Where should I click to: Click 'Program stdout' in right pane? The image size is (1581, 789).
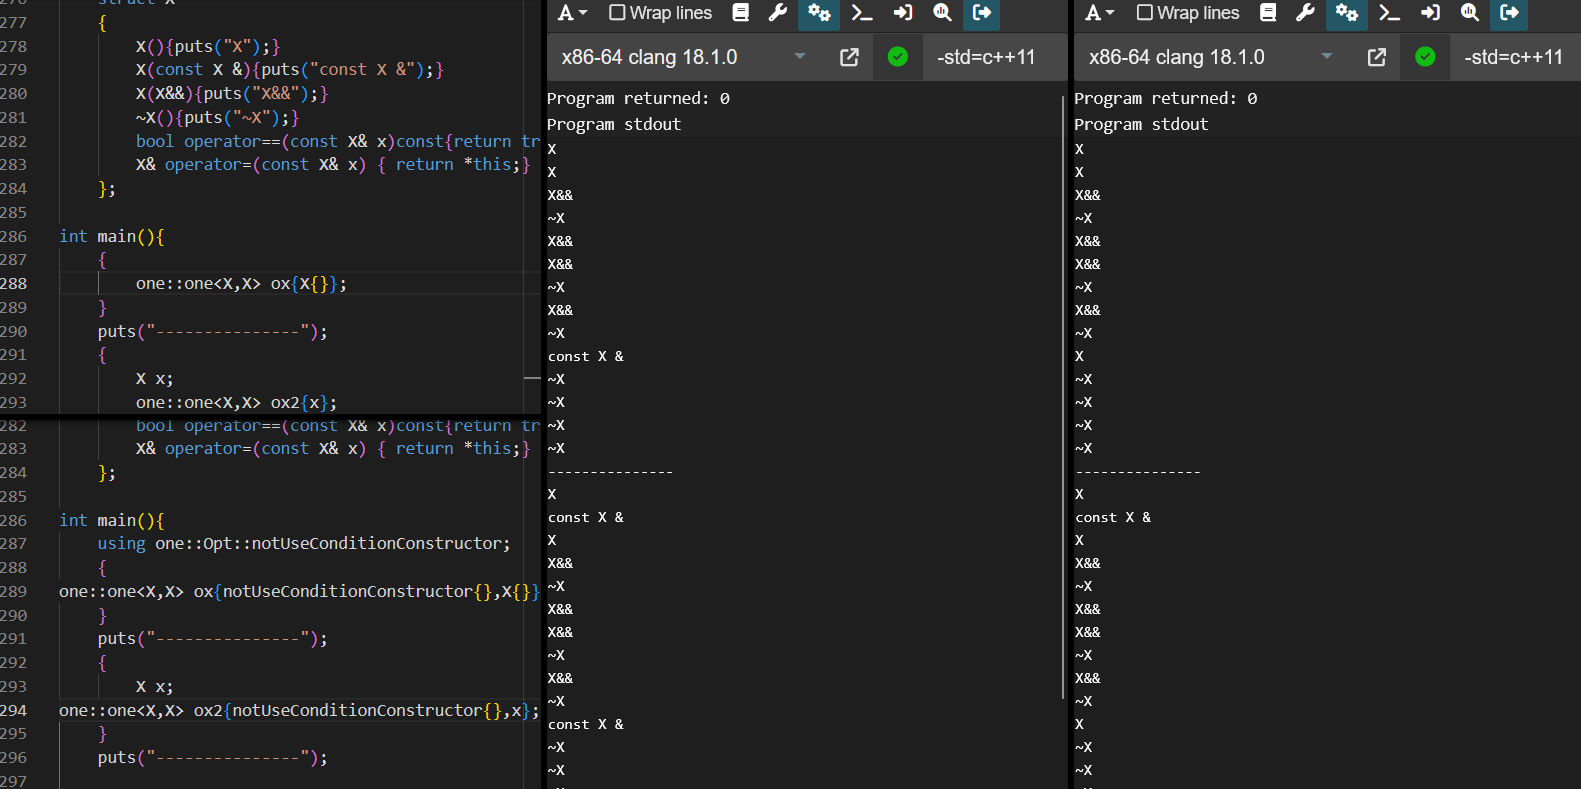[x=1141, y=124]
